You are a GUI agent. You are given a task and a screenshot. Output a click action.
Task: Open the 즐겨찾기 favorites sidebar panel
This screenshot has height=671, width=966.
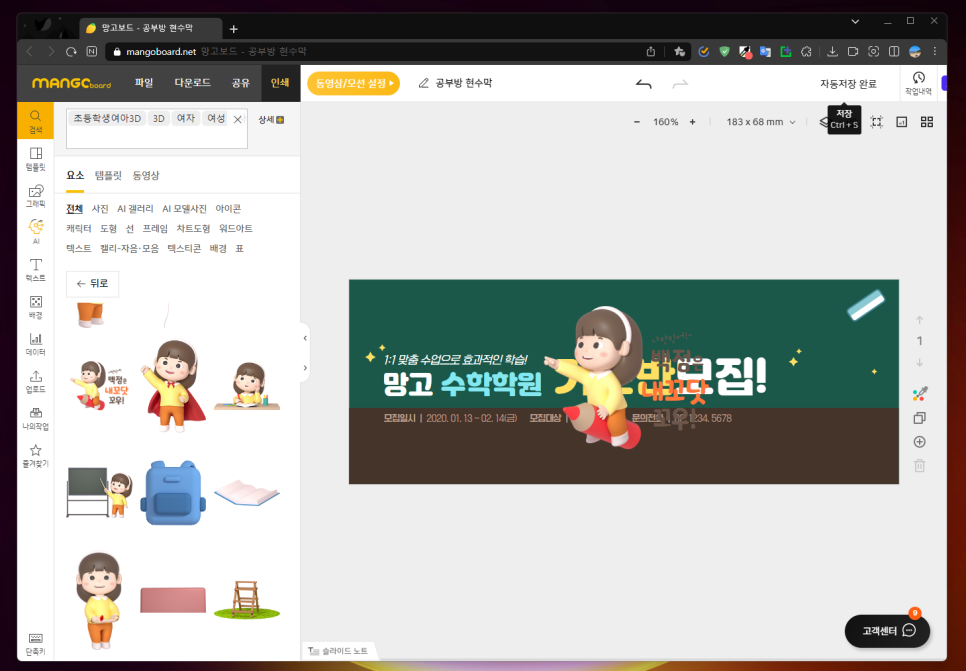point(36,455)
